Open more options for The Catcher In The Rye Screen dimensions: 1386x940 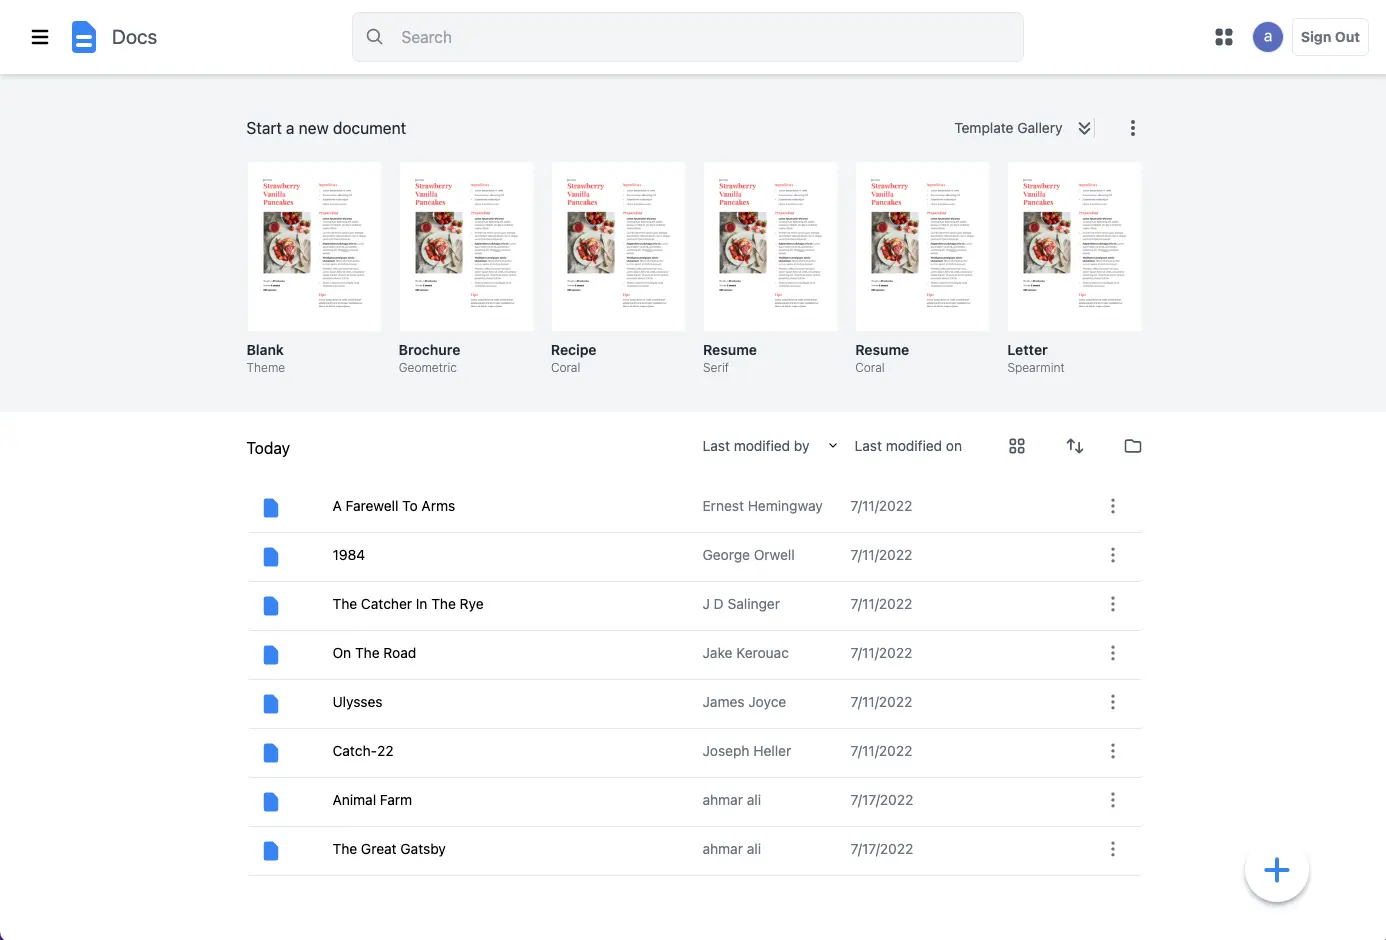1113,604
